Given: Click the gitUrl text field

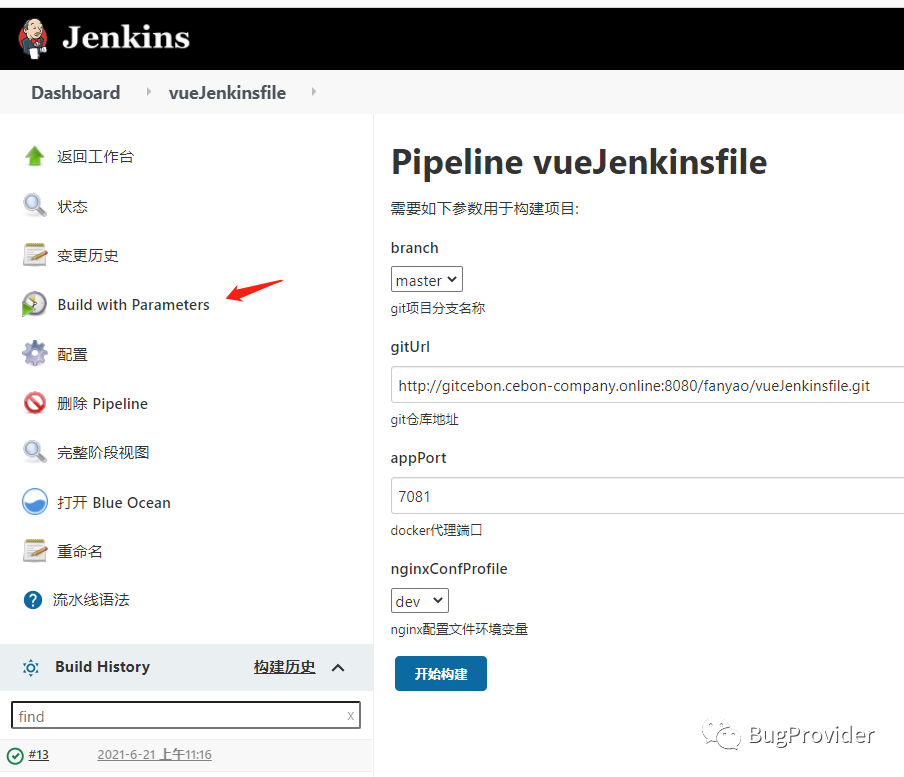Looking at the screenshot, I should (647, 385).
